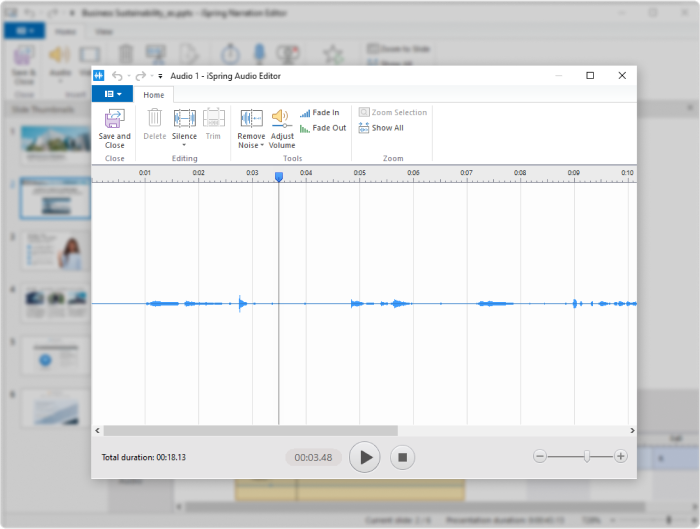Screen dimensions: 700x529
Task: Play the audio
Action: [x=364, y=457]
